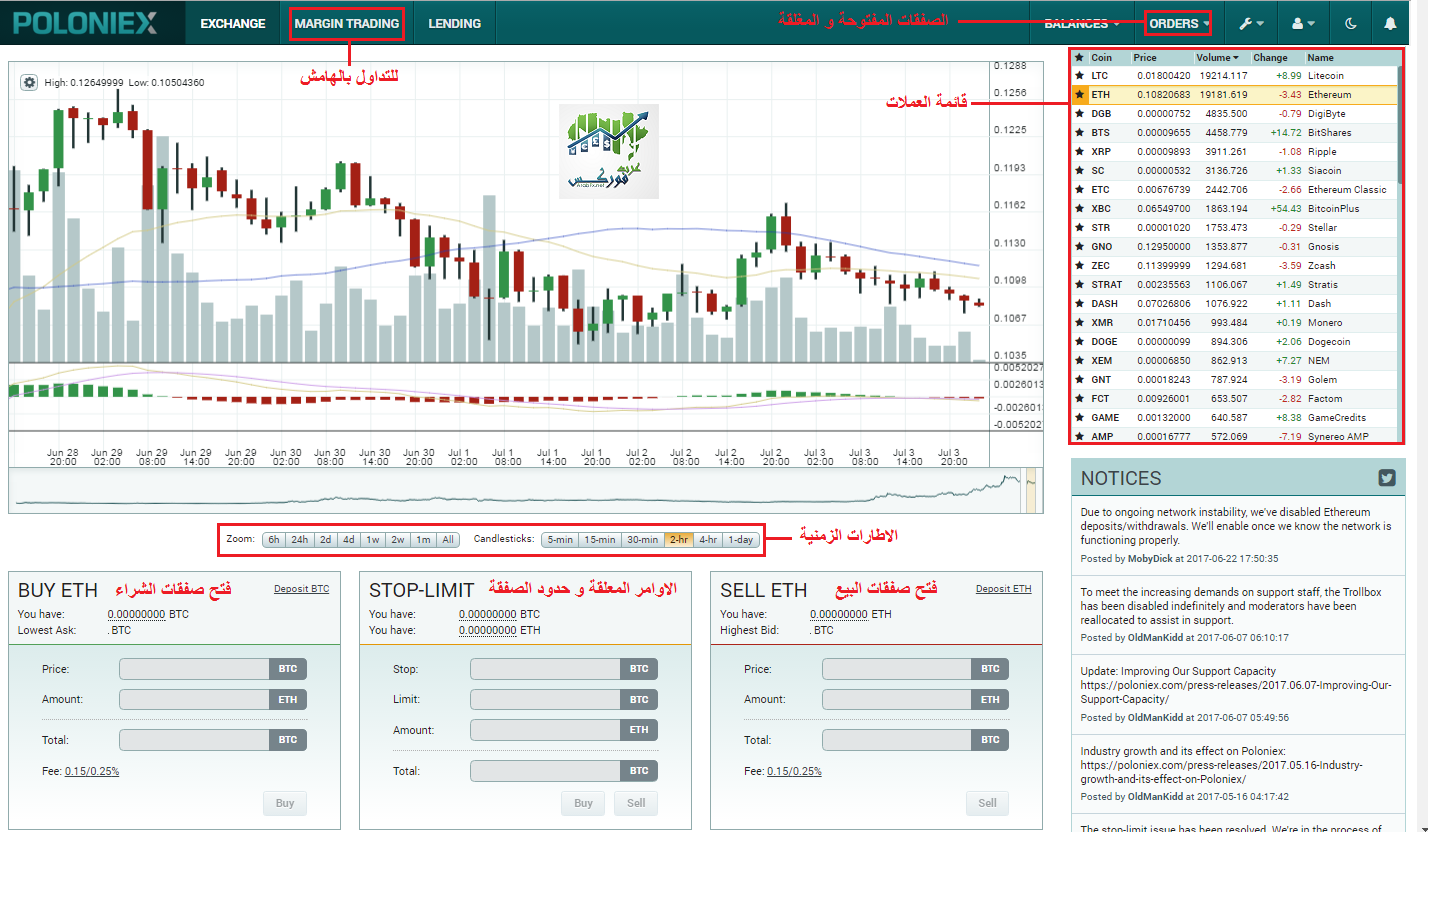
Task: Sort market list by Change column
Action: pos(1270,58)
